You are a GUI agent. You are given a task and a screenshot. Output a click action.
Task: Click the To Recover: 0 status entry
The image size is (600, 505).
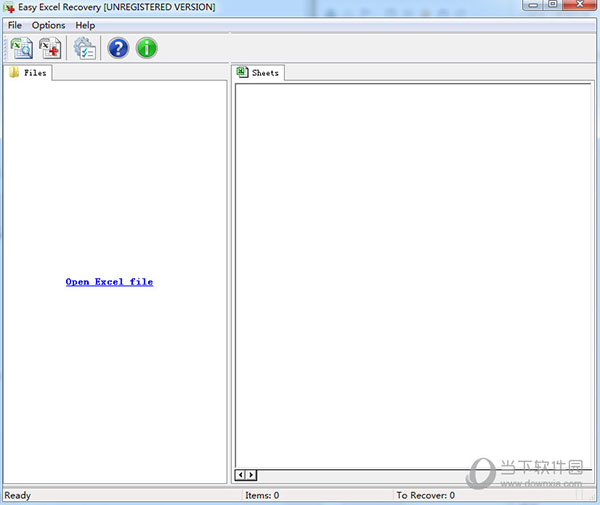coord(426,495)
